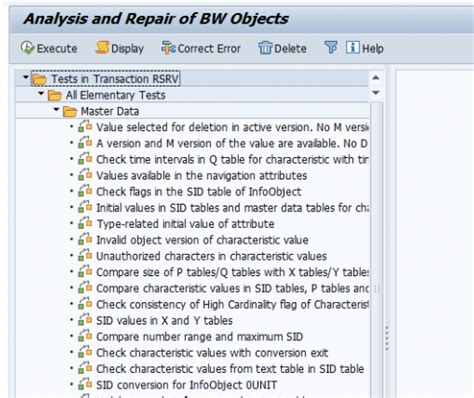Select 'Initial values in SID tables and master data'
Viewport: 474px width, 398px height.
coord(232,208)
